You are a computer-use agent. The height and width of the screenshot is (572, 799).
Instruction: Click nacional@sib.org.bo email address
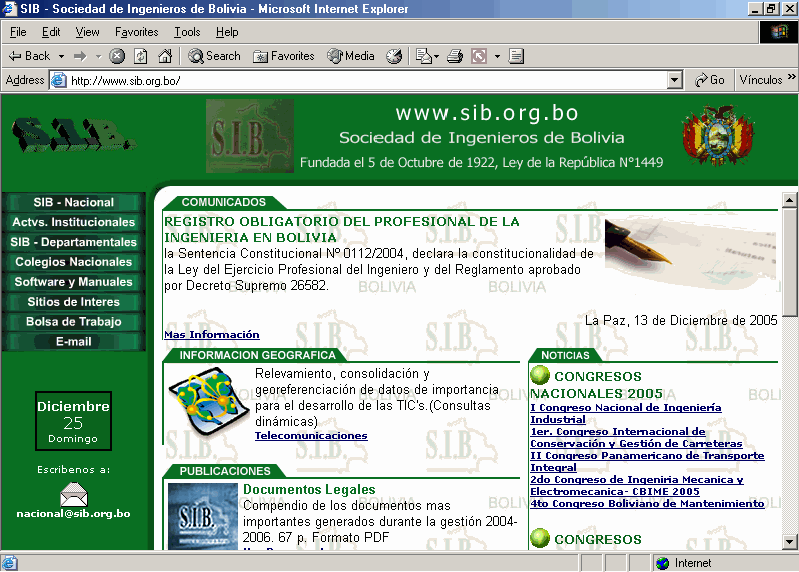pos(73,513)
